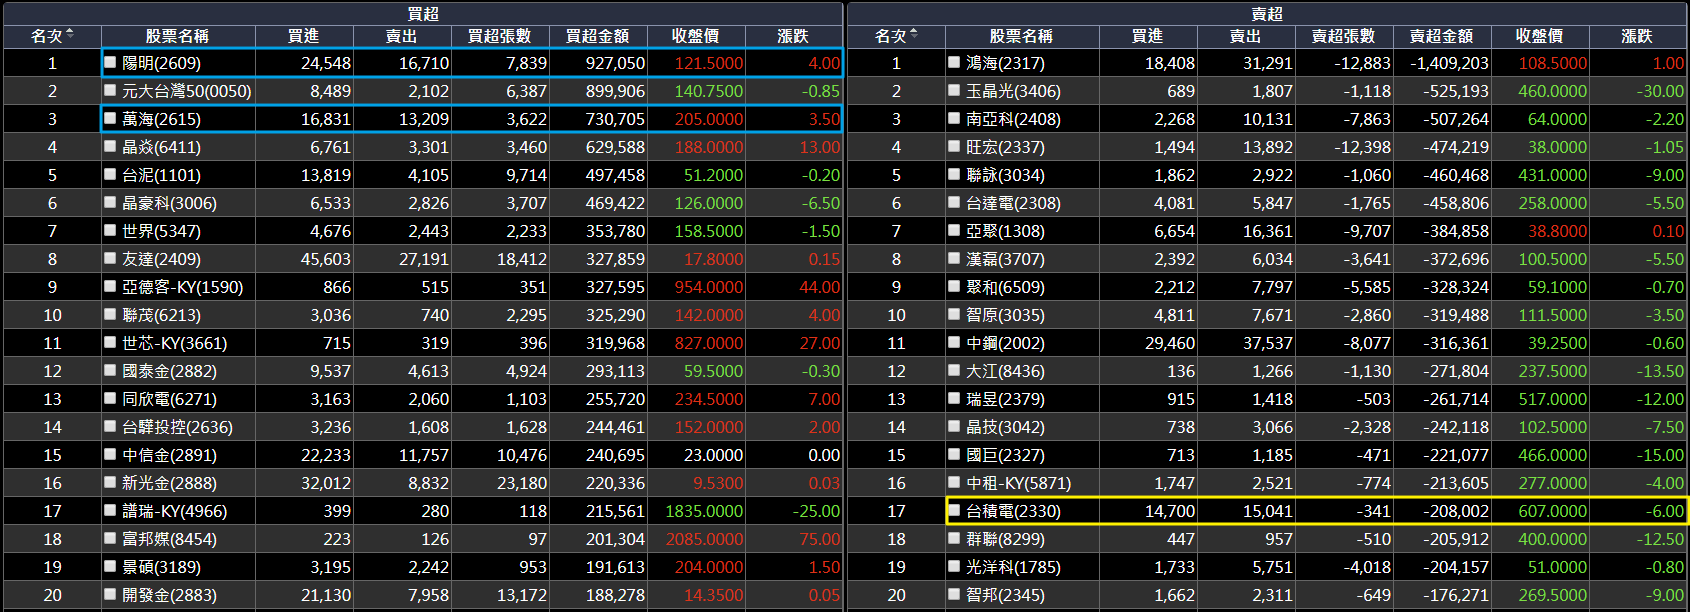Select stock name 群聯(8299)
1690x612 pixels.
(1005, 539)
